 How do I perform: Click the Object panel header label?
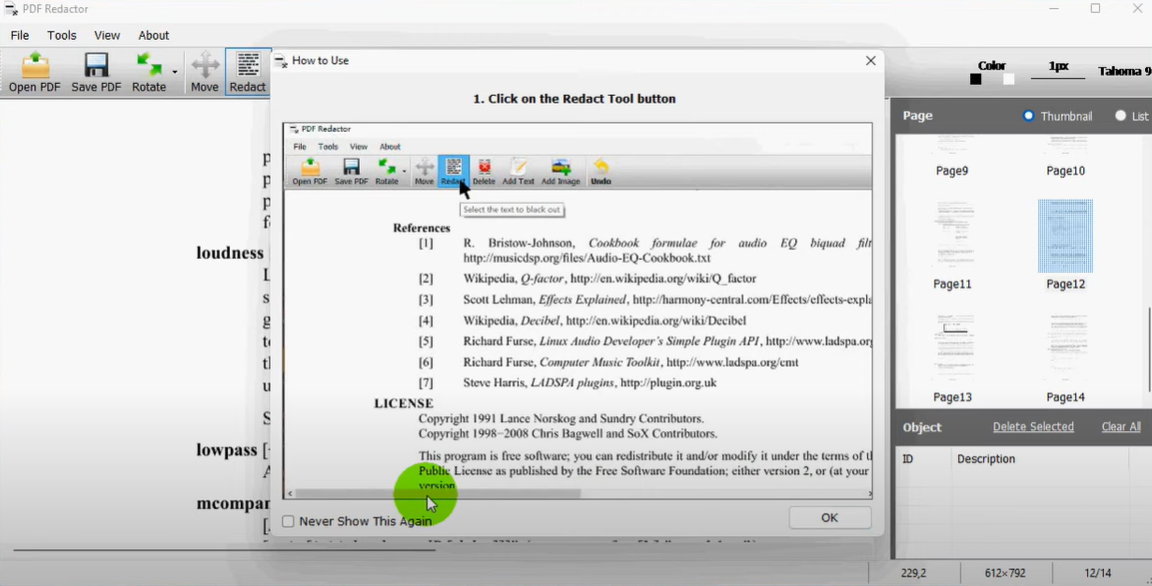pos(922,427)
